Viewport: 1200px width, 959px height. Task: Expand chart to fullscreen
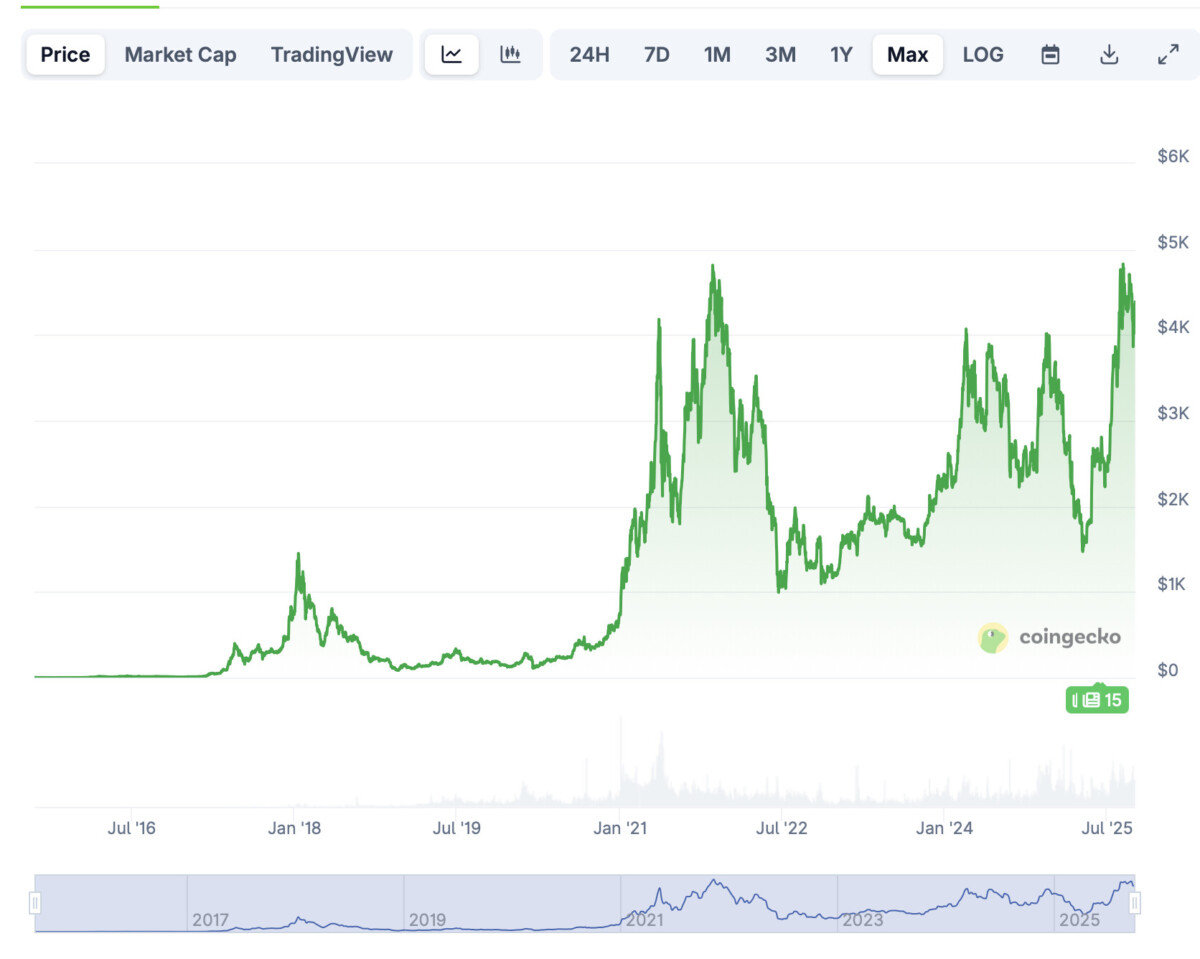click(1168, 54)
